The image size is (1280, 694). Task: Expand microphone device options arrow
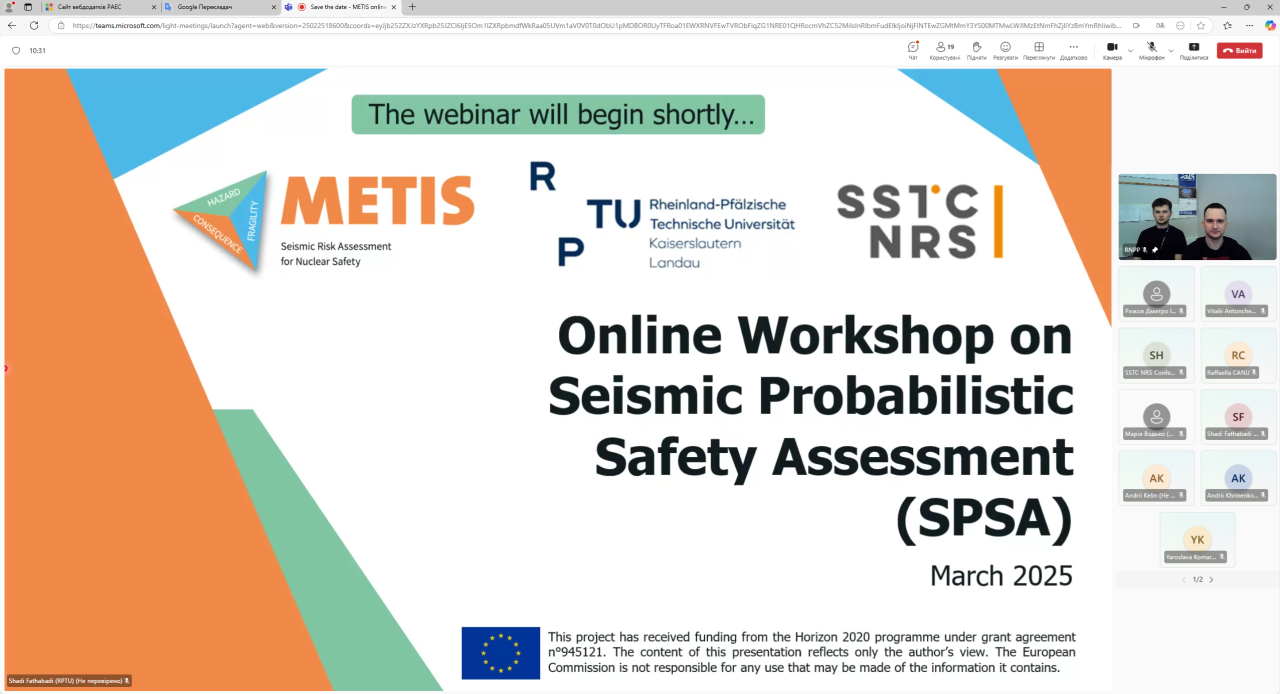(x=1171, y=50)
